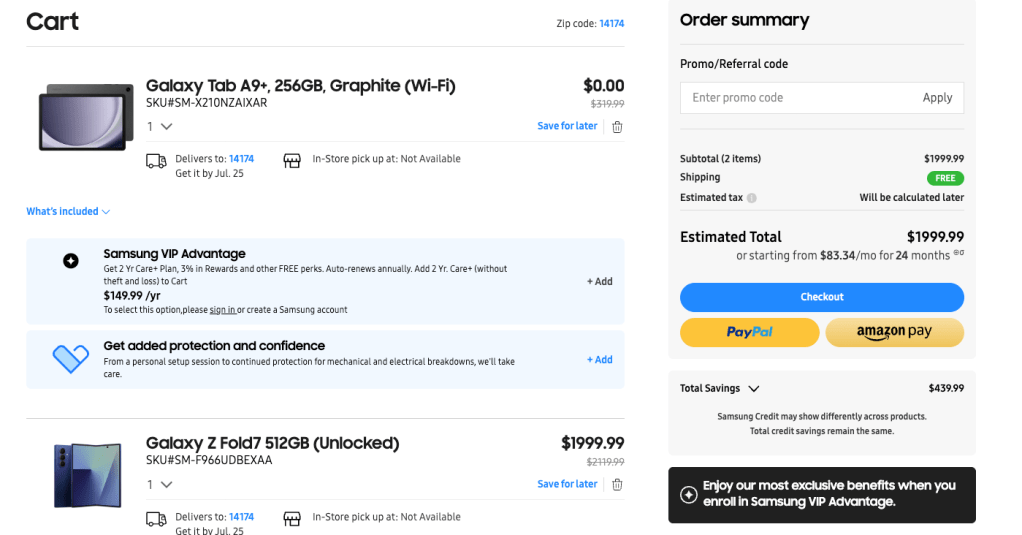Expand the What's included section
The height and width of the screenshot is (535, 1022).
point(68,212)
